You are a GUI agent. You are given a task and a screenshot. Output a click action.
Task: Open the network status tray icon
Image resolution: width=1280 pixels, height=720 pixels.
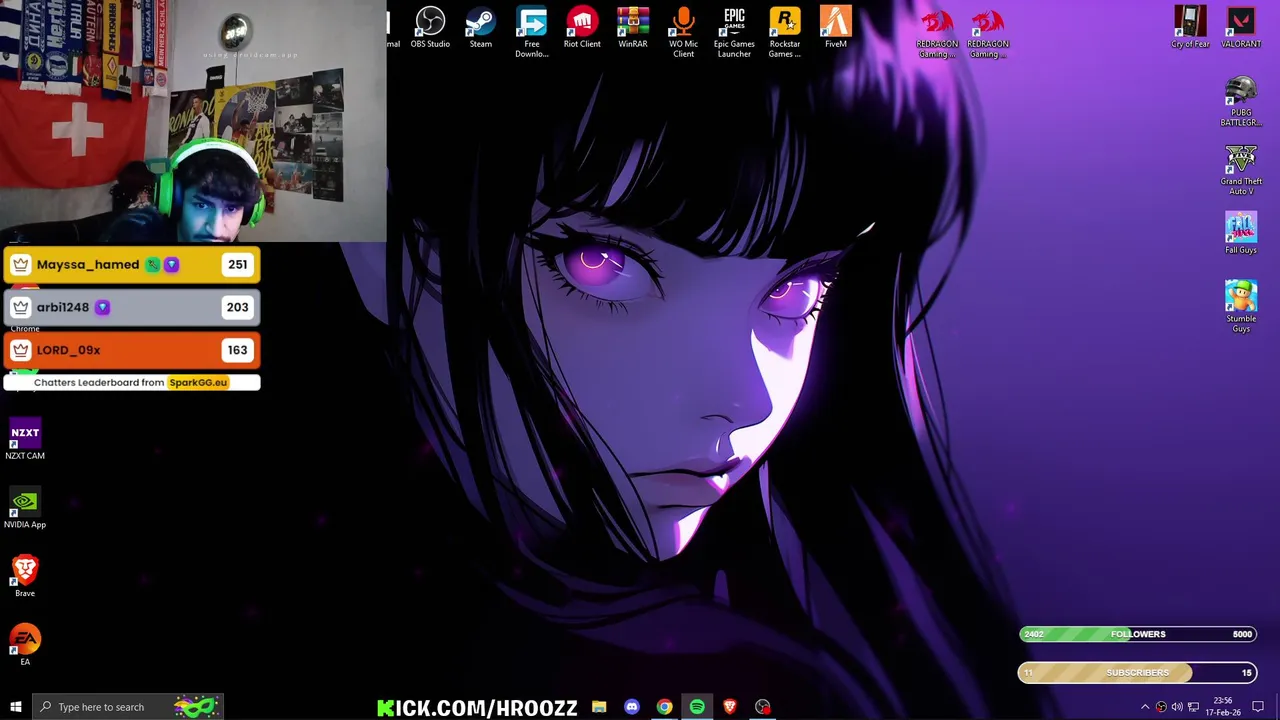click(x=1193, y=707)
